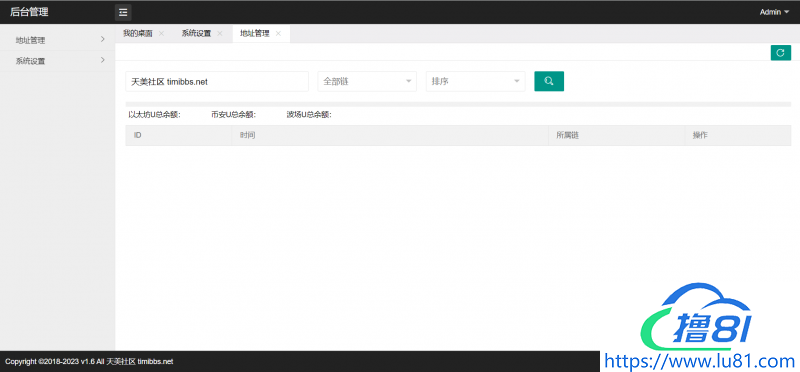The height and width of the screenshot is (372, 800).
Task: Click the 后台管理 header title
Action: [29, 12]
